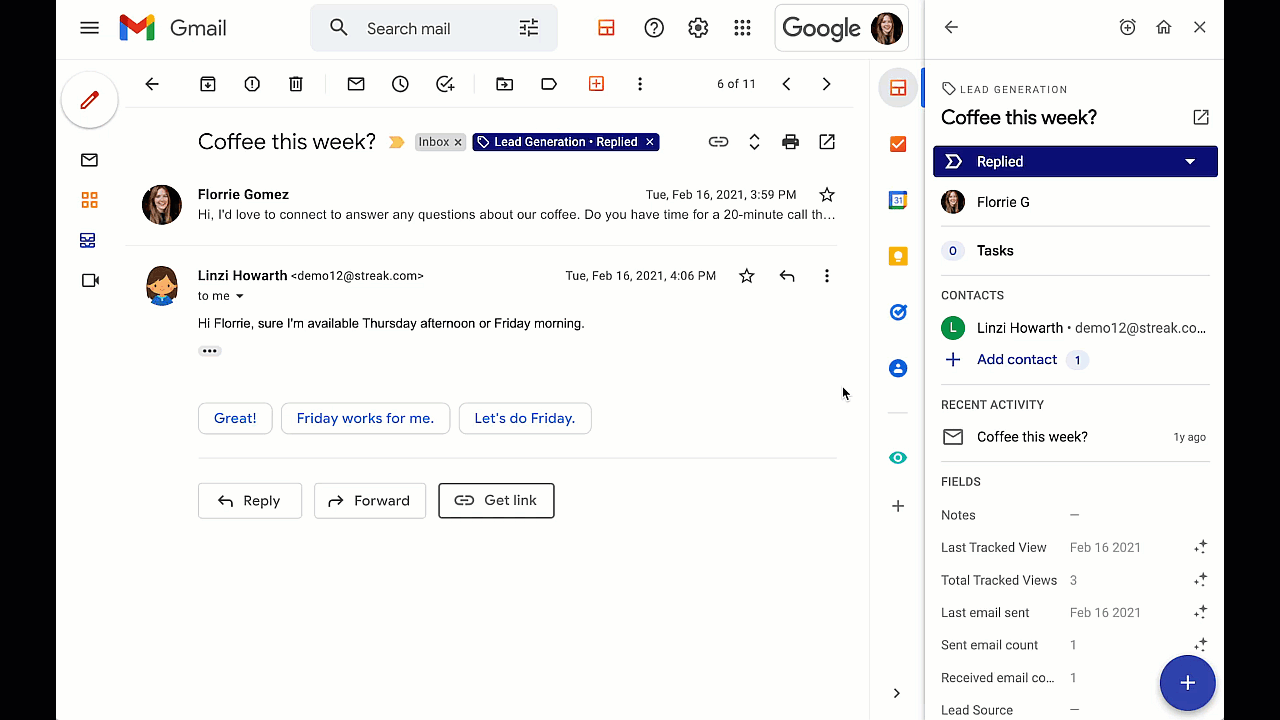Open more options for Linzi's message

(826, 275)
